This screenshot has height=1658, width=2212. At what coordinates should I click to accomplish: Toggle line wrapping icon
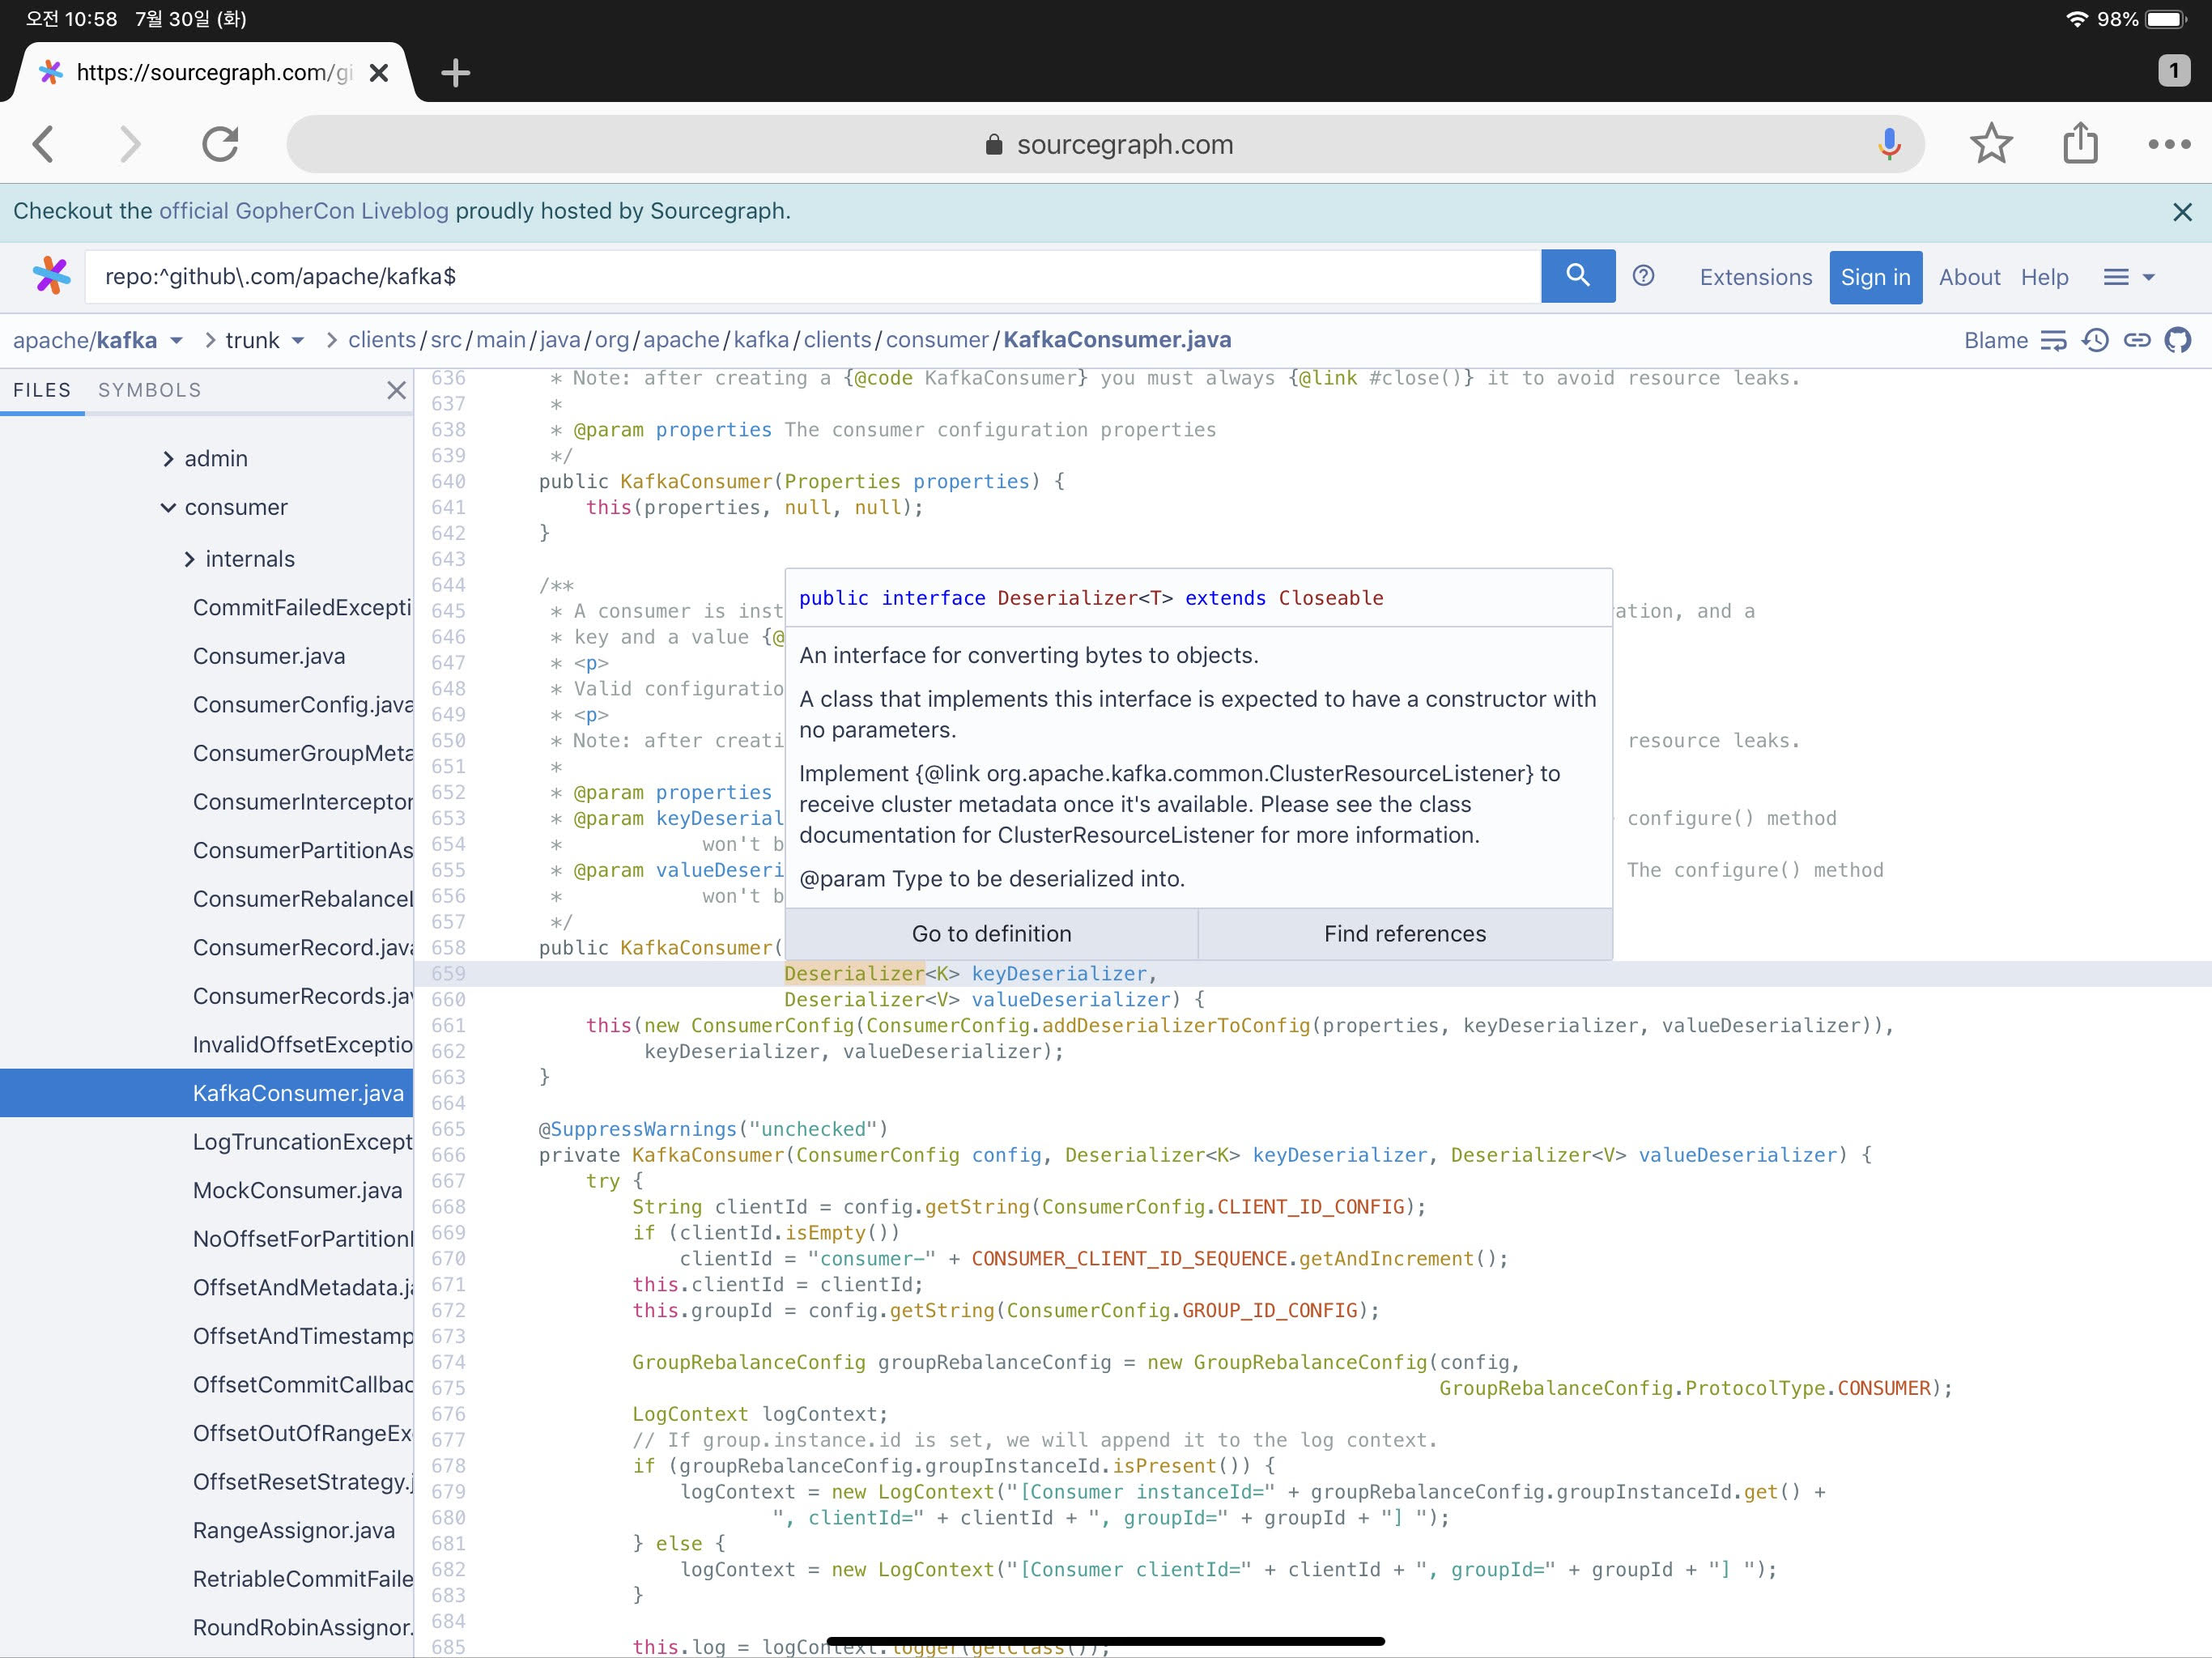2053,341
